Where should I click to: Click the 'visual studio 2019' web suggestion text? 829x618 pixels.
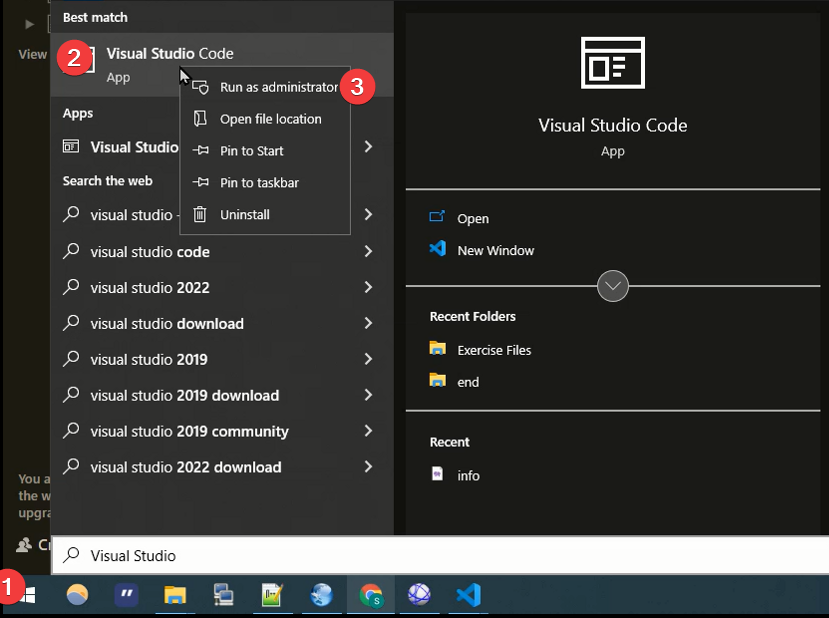pyautogui.click(x=149, y=359)
